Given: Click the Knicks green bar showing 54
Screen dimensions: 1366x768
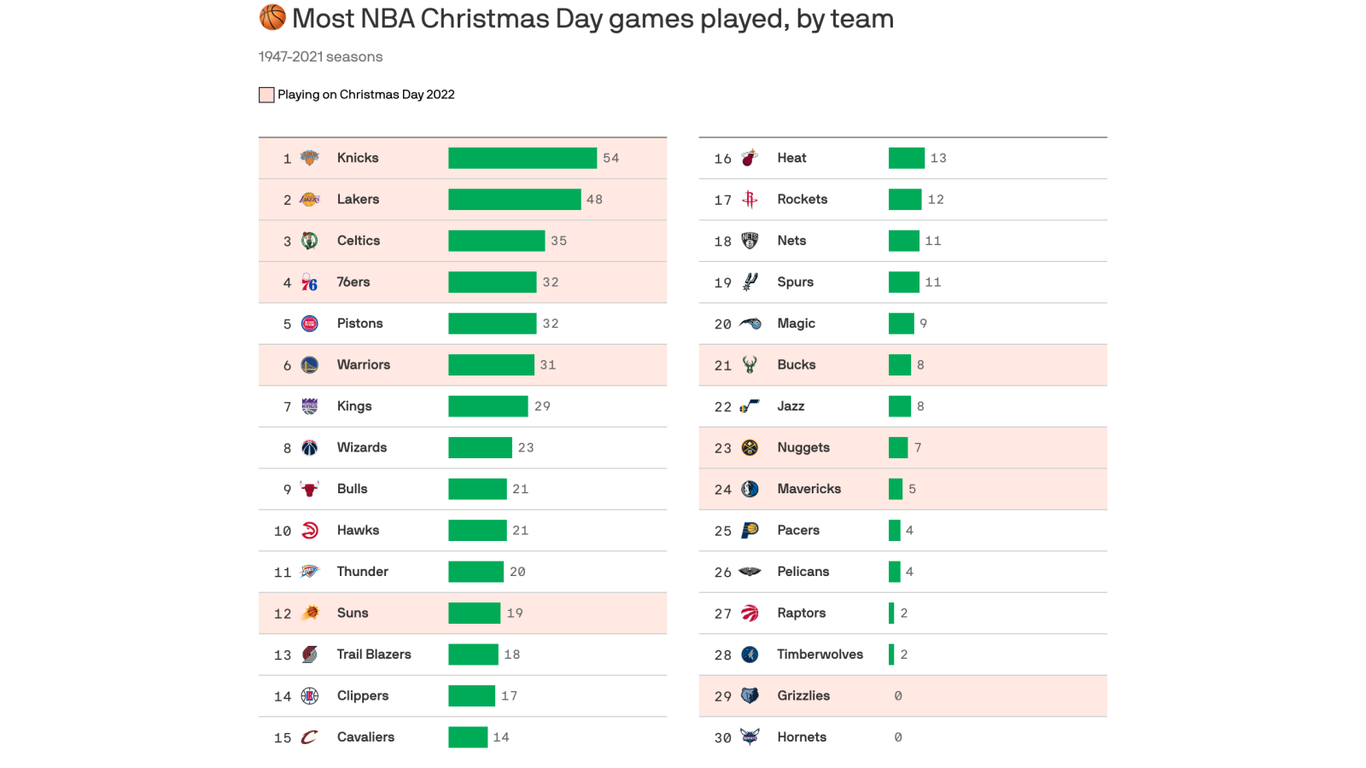Looking at the screenshot, I should coord(522,158).
